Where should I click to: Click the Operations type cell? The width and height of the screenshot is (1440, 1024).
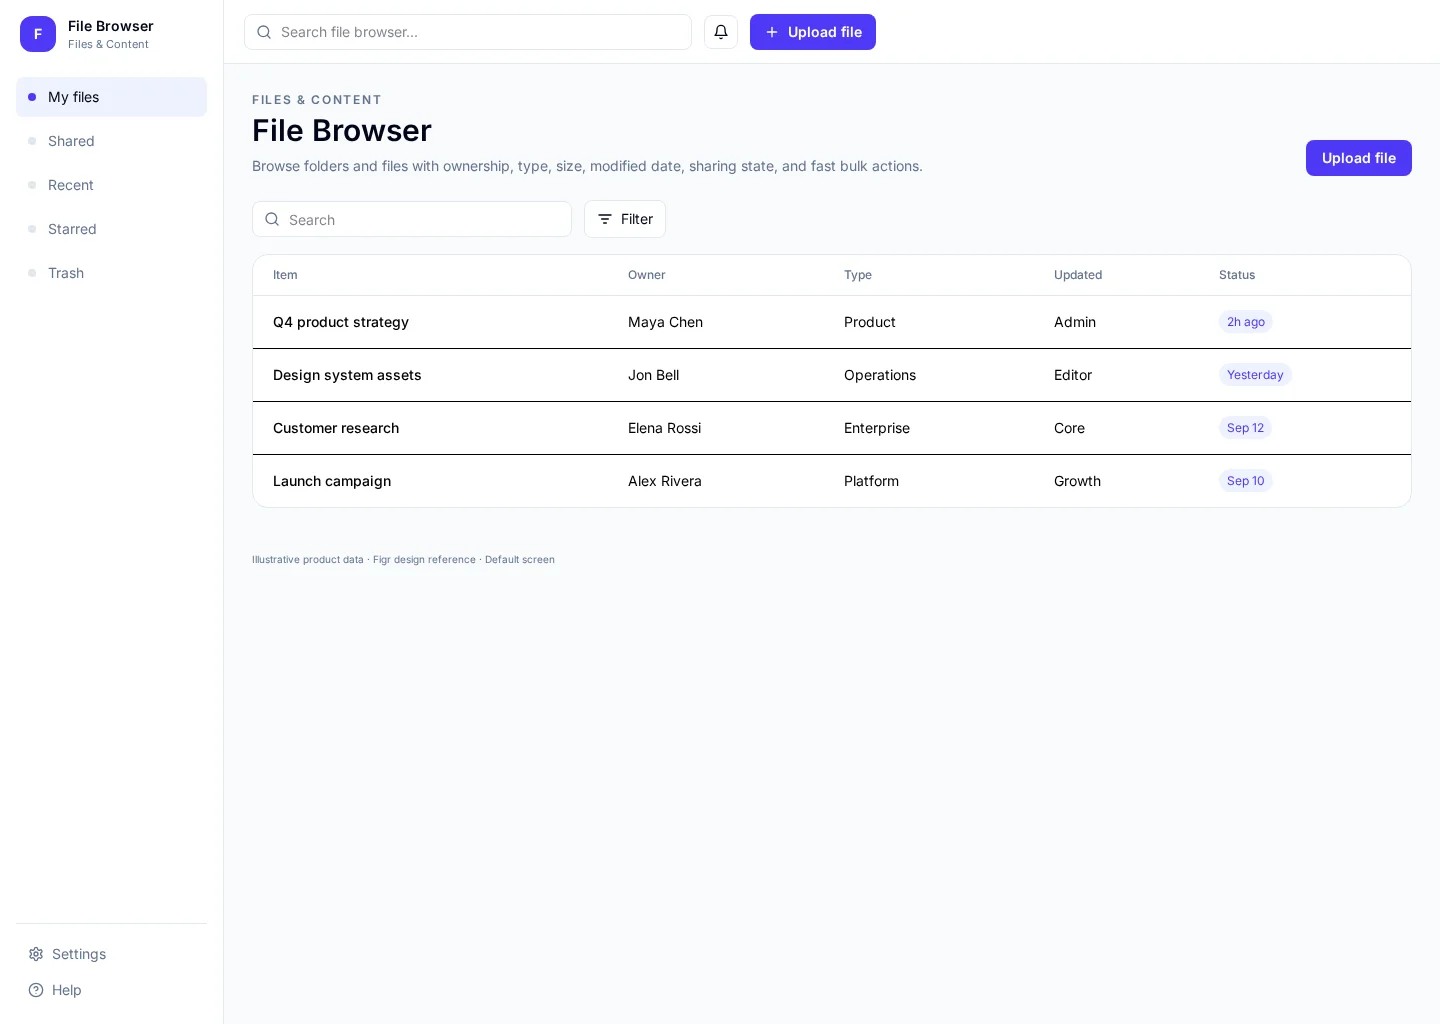click(880, 375)
